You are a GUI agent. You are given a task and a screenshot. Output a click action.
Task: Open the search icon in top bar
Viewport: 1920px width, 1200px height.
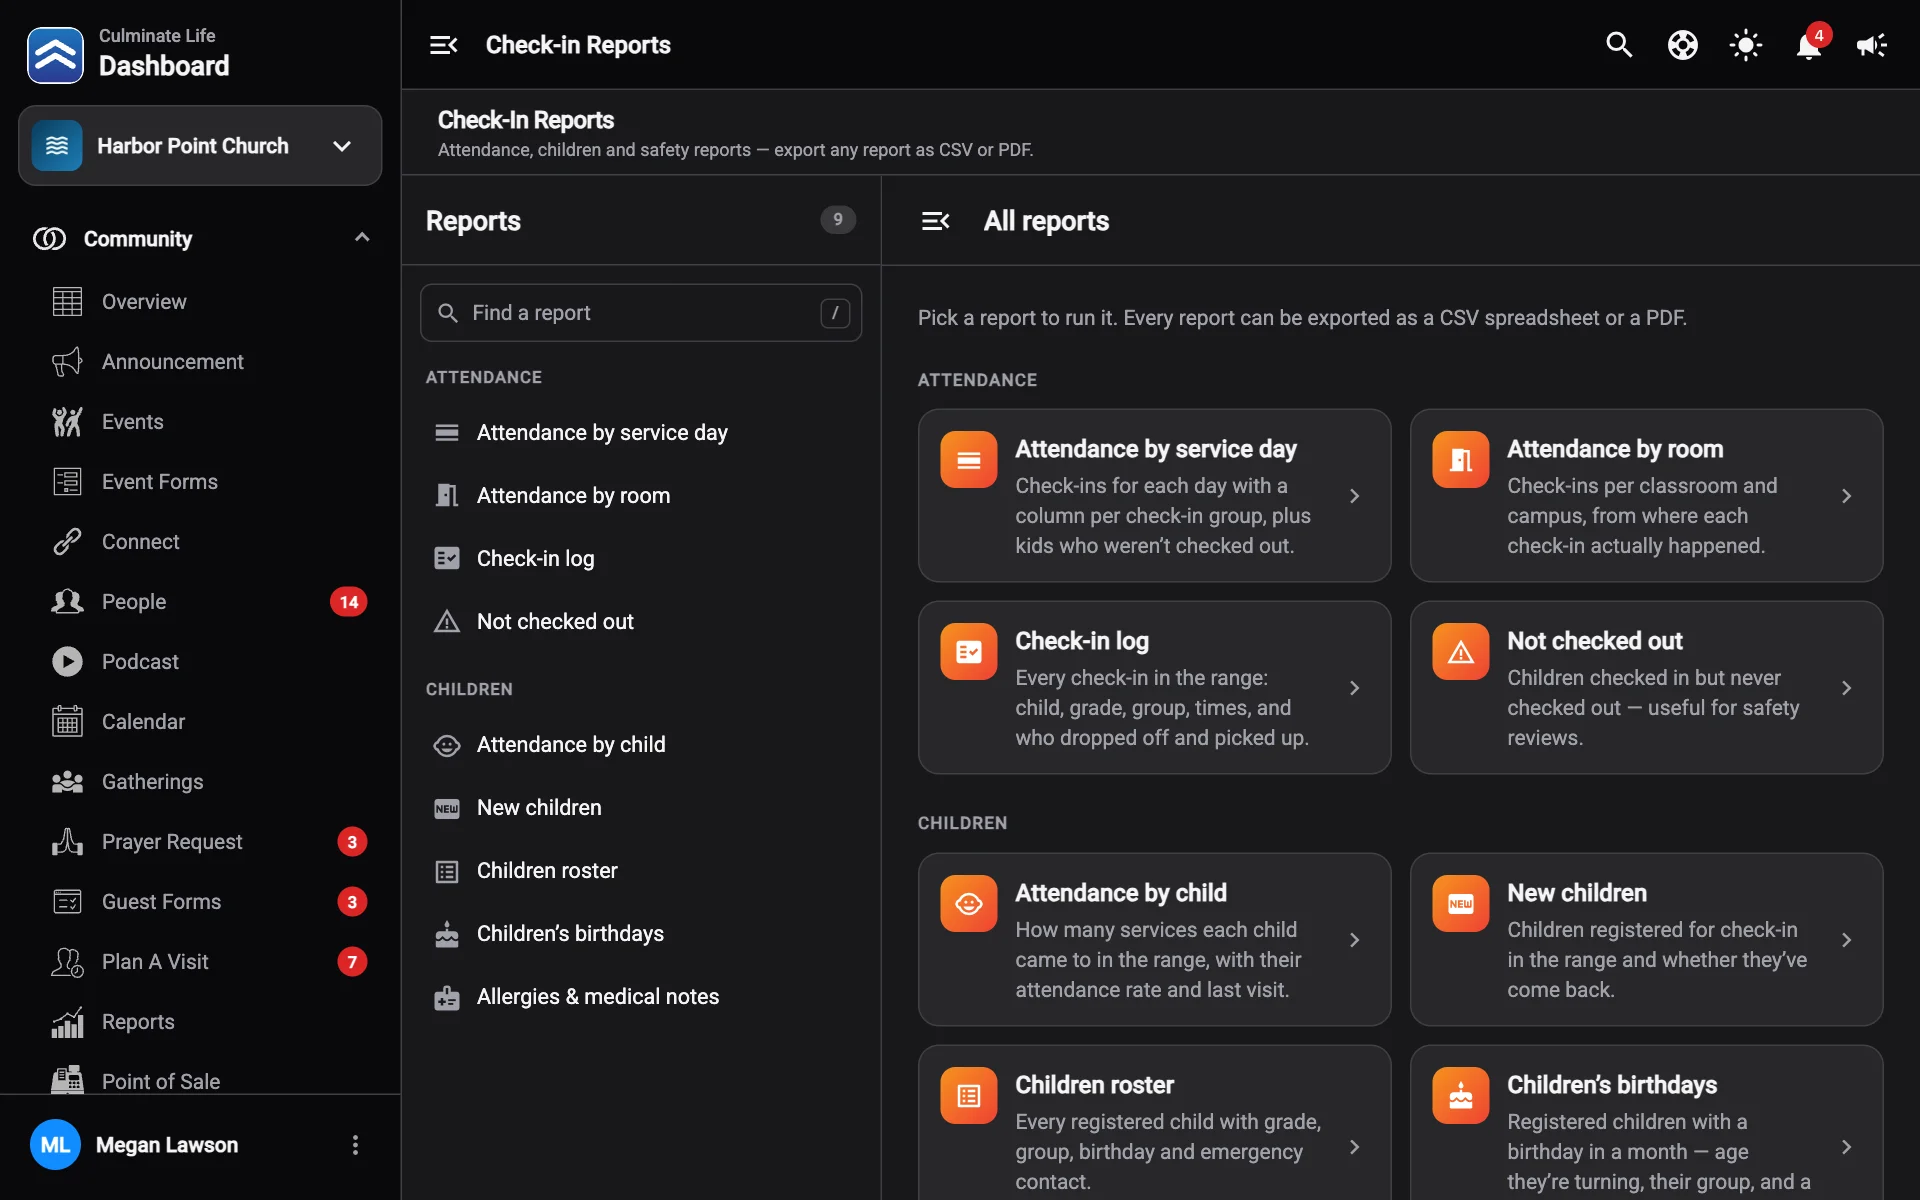point(1619,45)
